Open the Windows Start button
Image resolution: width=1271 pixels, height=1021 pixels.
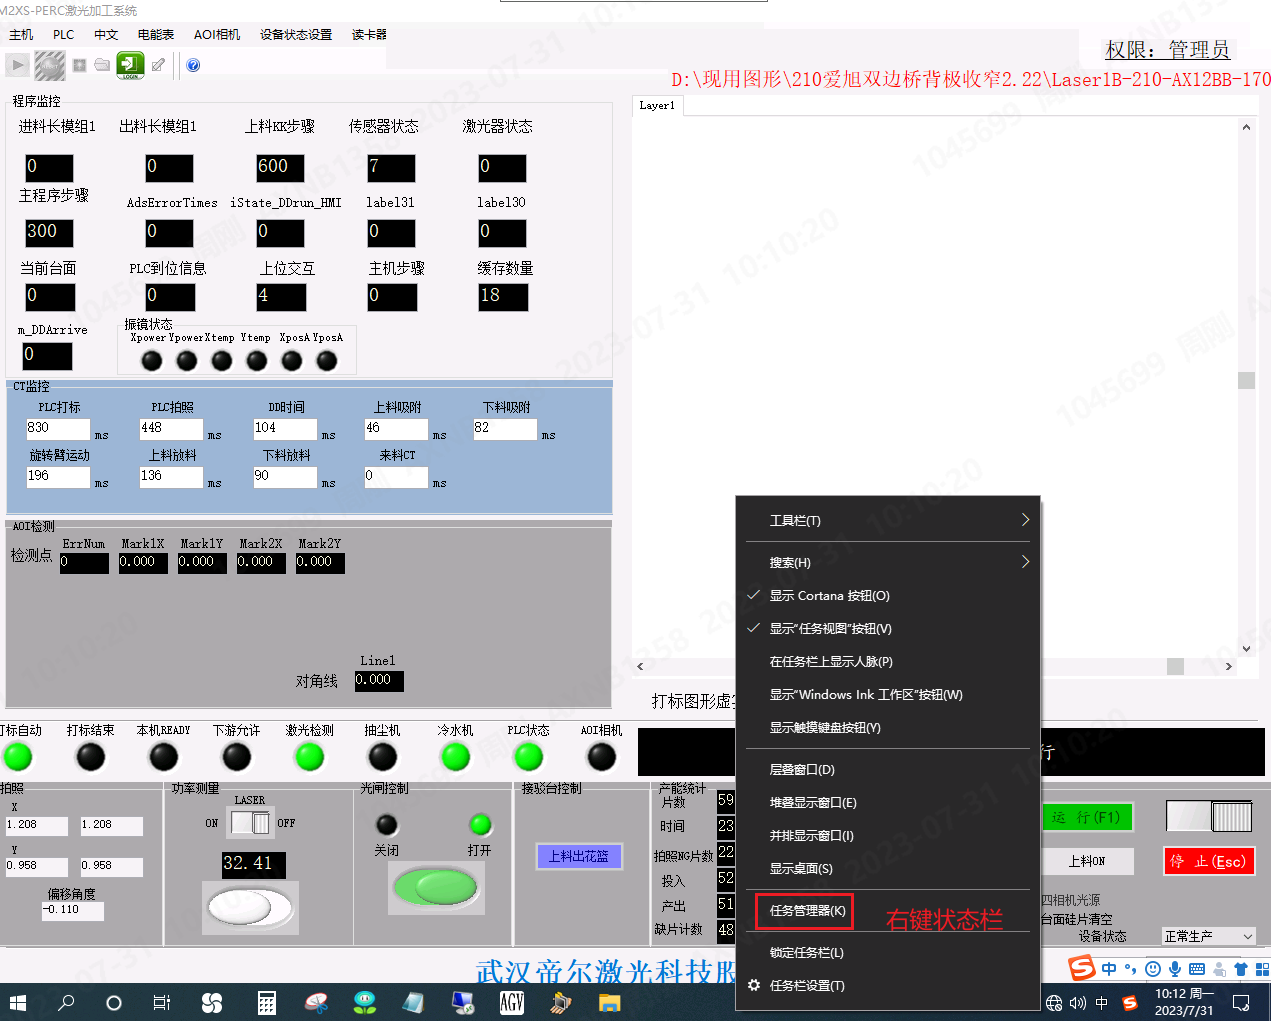click(x=18, y=1002)
